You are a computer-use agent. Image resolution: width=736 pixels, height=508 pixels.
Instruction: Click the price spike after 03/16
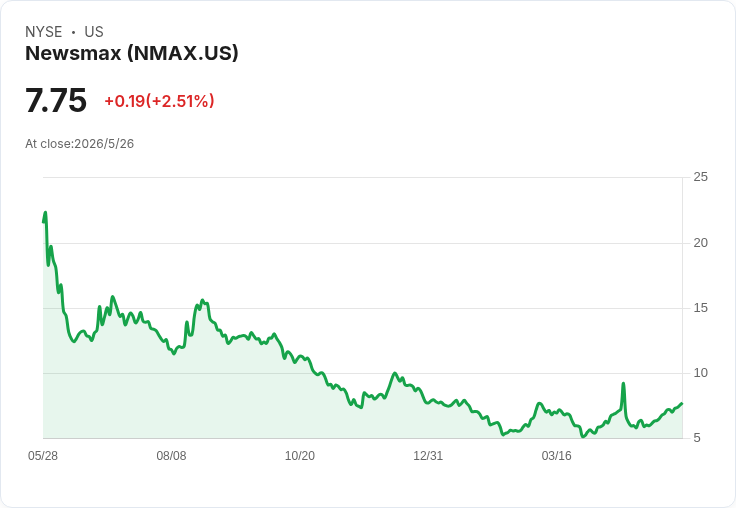(623, 384)
